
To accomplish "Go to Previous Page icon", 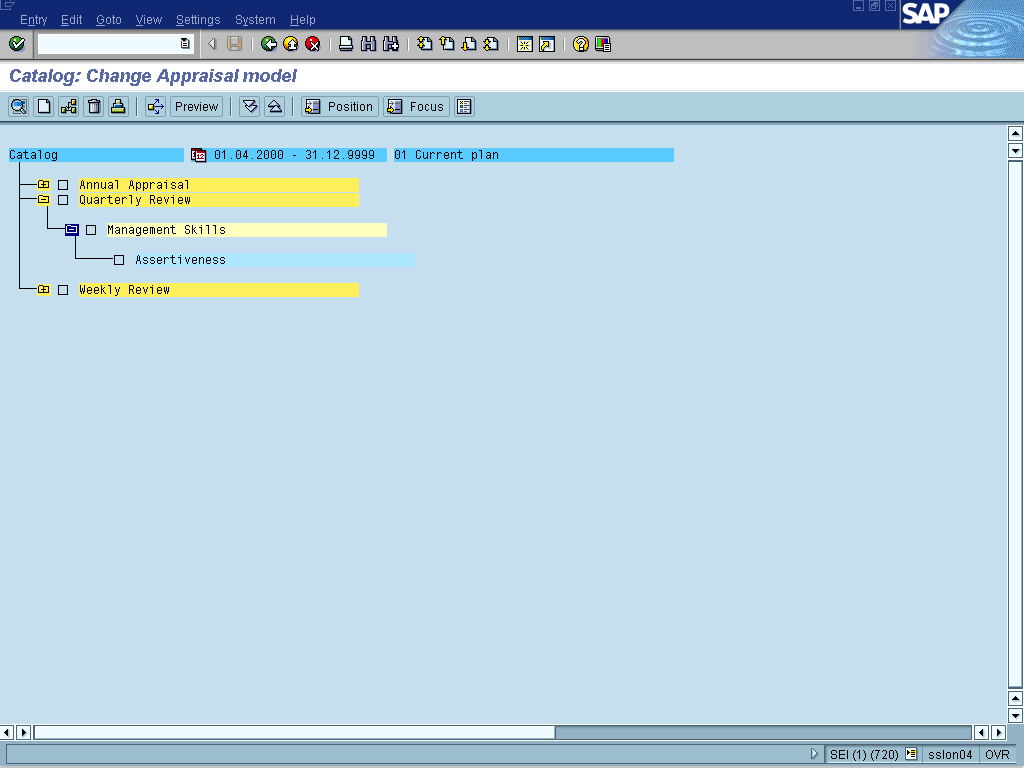I will click(447, 44).
